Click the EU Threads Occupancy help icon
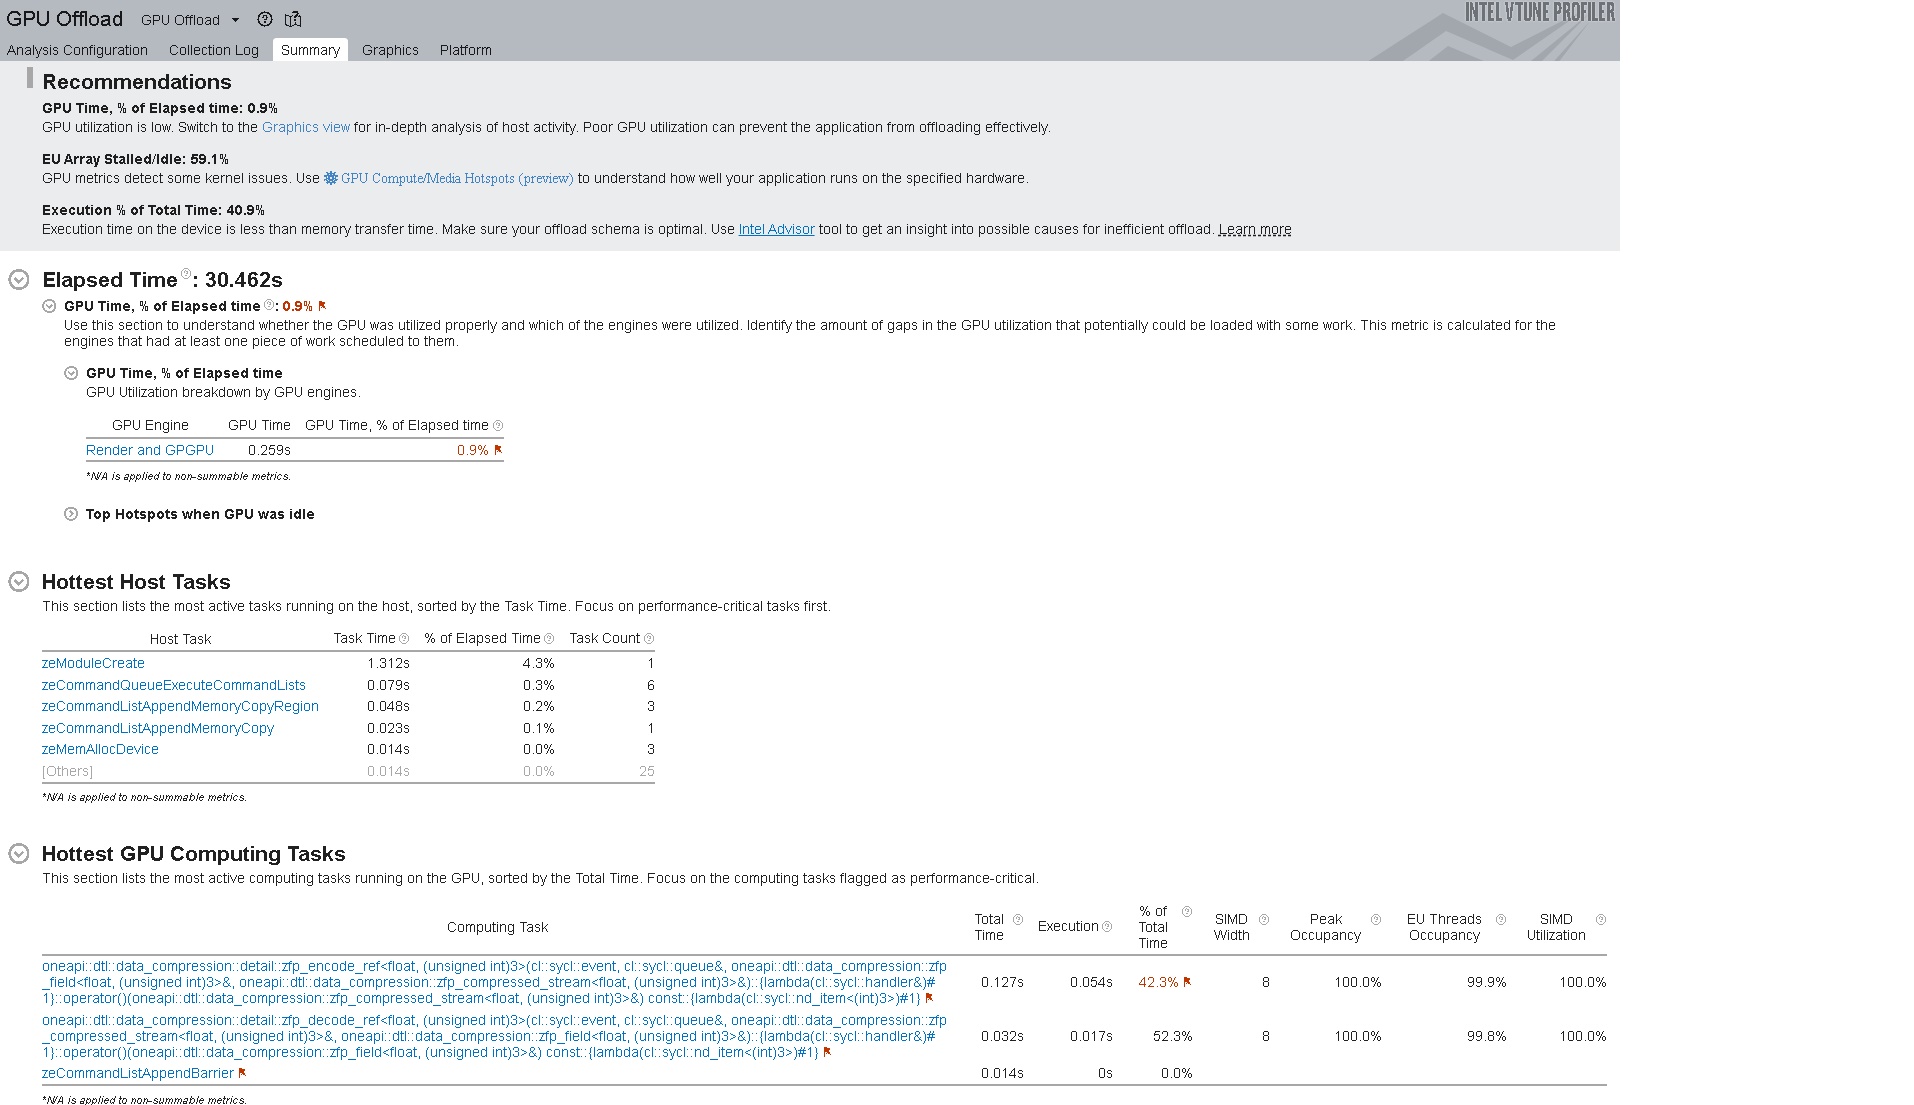The height and width of the screenshot is (1105, 1914). click(x=1501, y=920)
